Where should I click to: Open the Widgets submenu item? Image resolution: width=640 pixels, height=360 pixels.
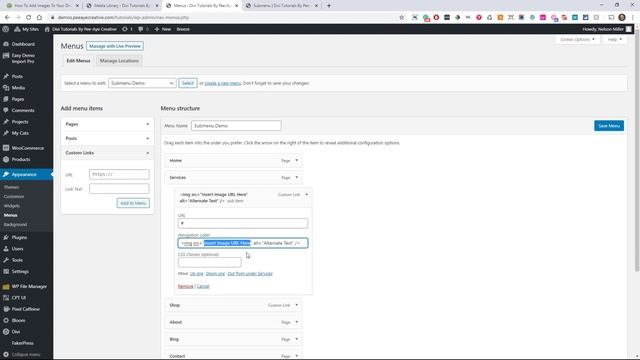pos(12,206)
